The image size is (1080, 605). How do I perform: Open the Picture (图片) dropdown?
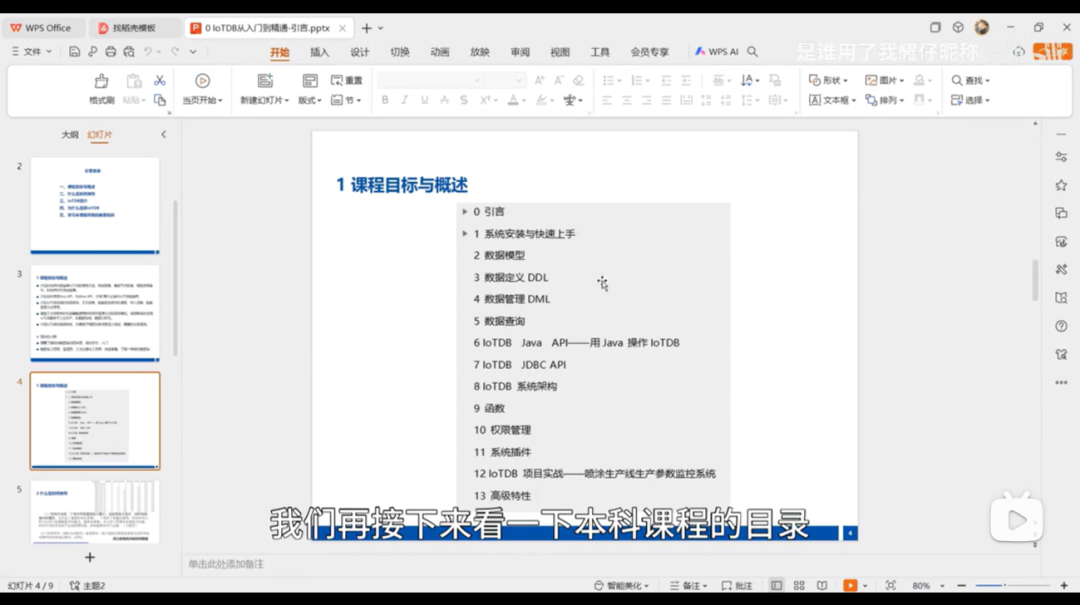click(884, 81)
